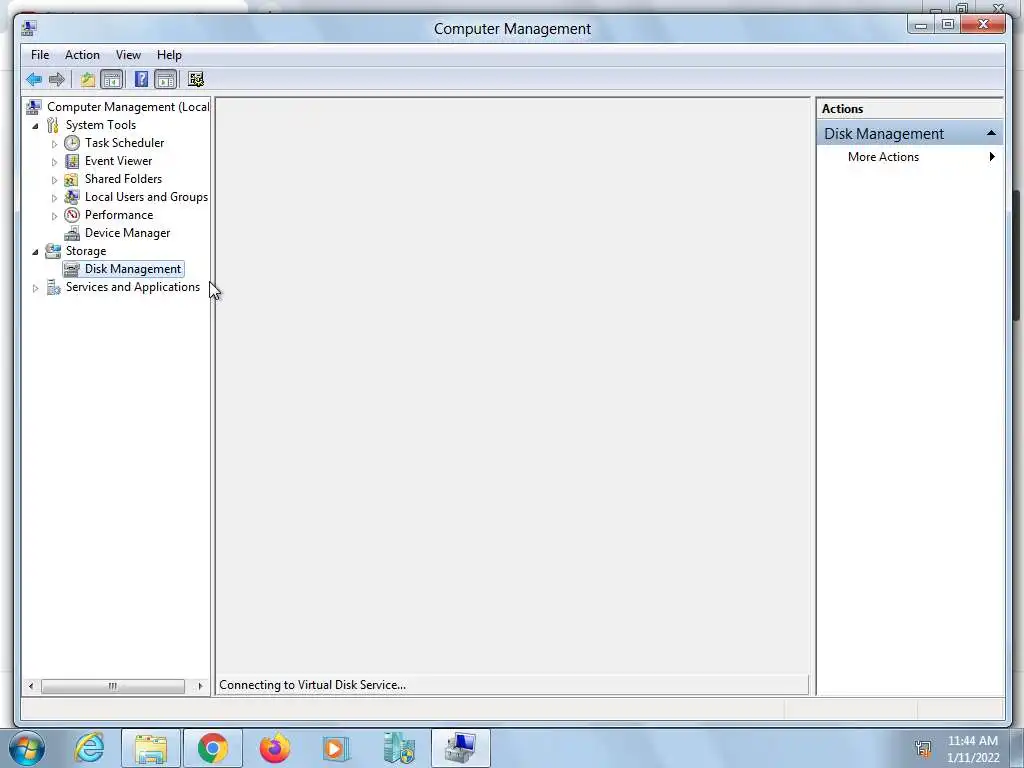Open Internet Explorer from the taskbar
1024x768 pixels.
pyautogui.click(x=89, y=748)
